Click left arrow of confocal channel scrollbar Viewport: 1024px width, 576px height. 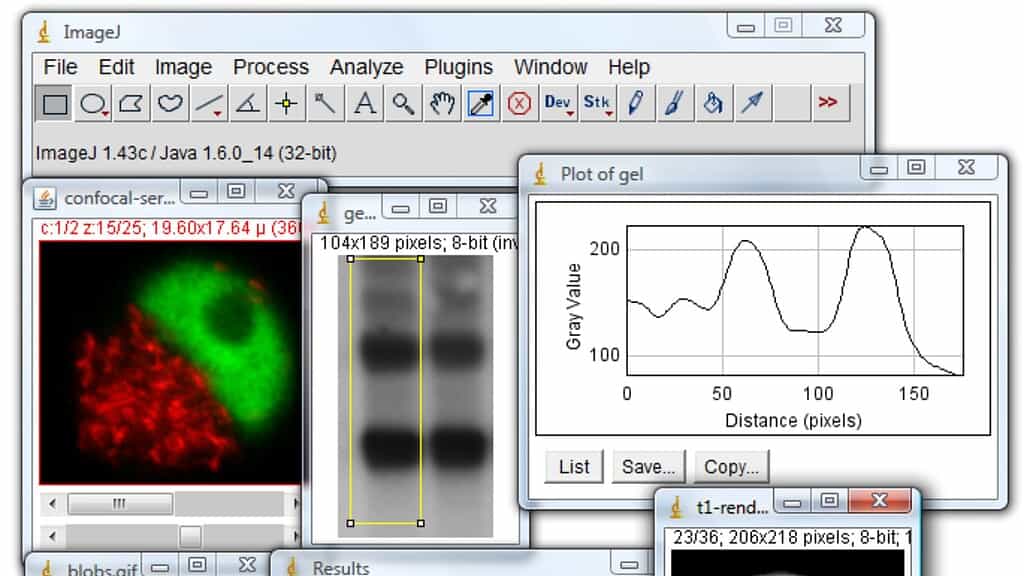point(52,504)
